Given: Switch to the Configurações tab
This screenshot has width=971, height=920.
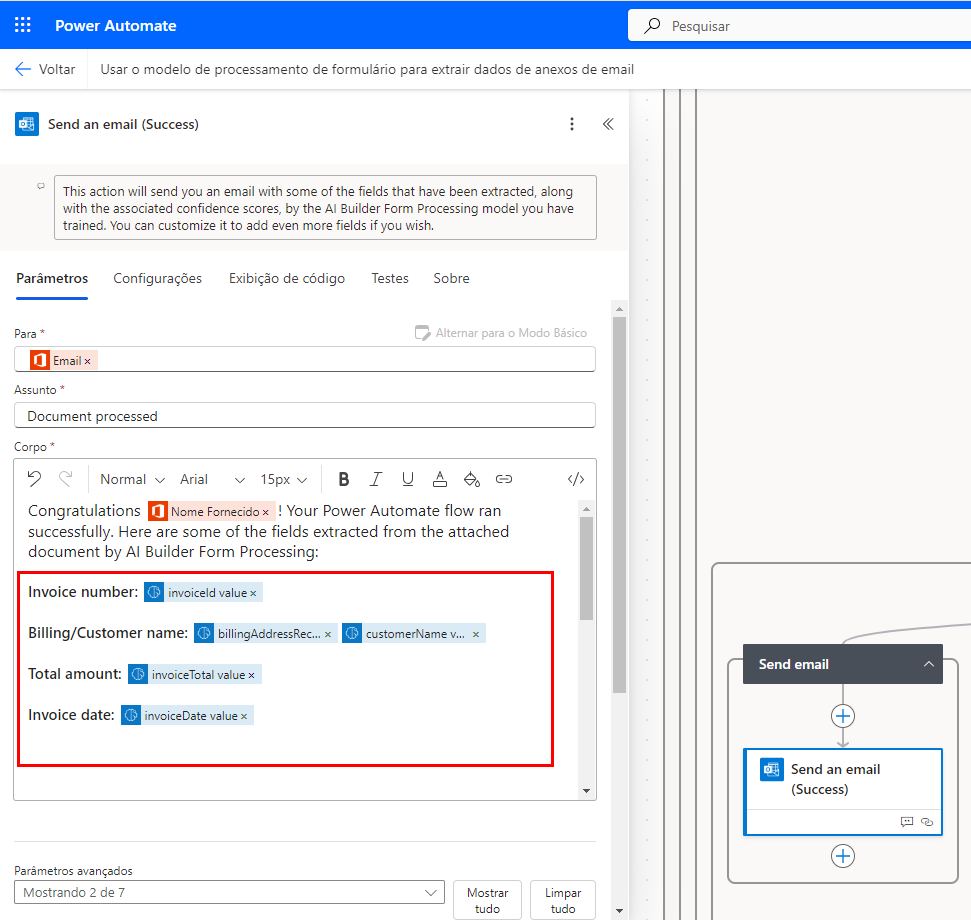Looking at the screenshot, I should tap(157, 279).
